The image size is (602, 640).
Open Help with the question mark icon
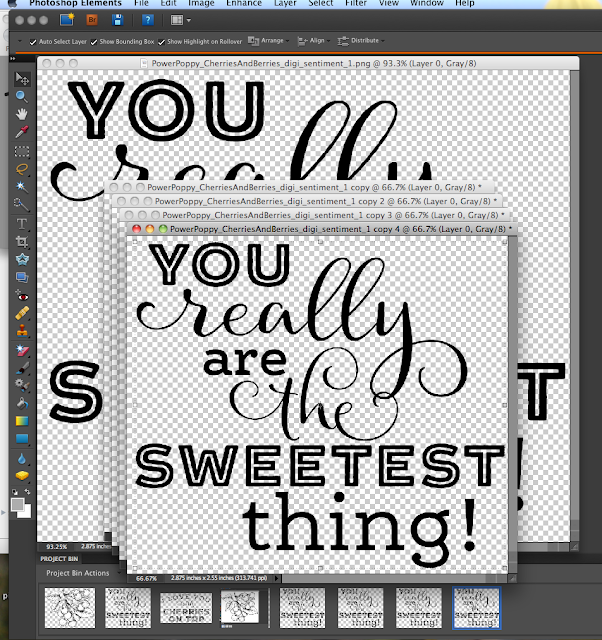tap(147, 20)
